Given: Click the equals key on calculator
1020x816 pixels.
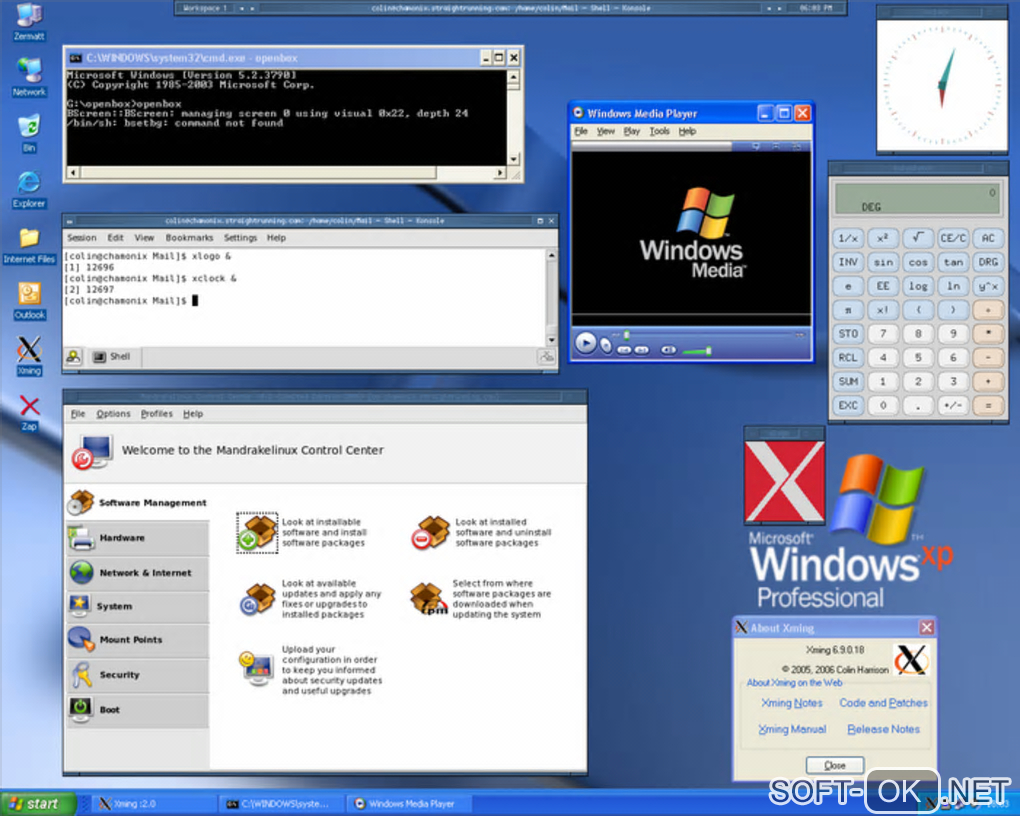Looking at the screenshot, I should [x=988, y=405].
